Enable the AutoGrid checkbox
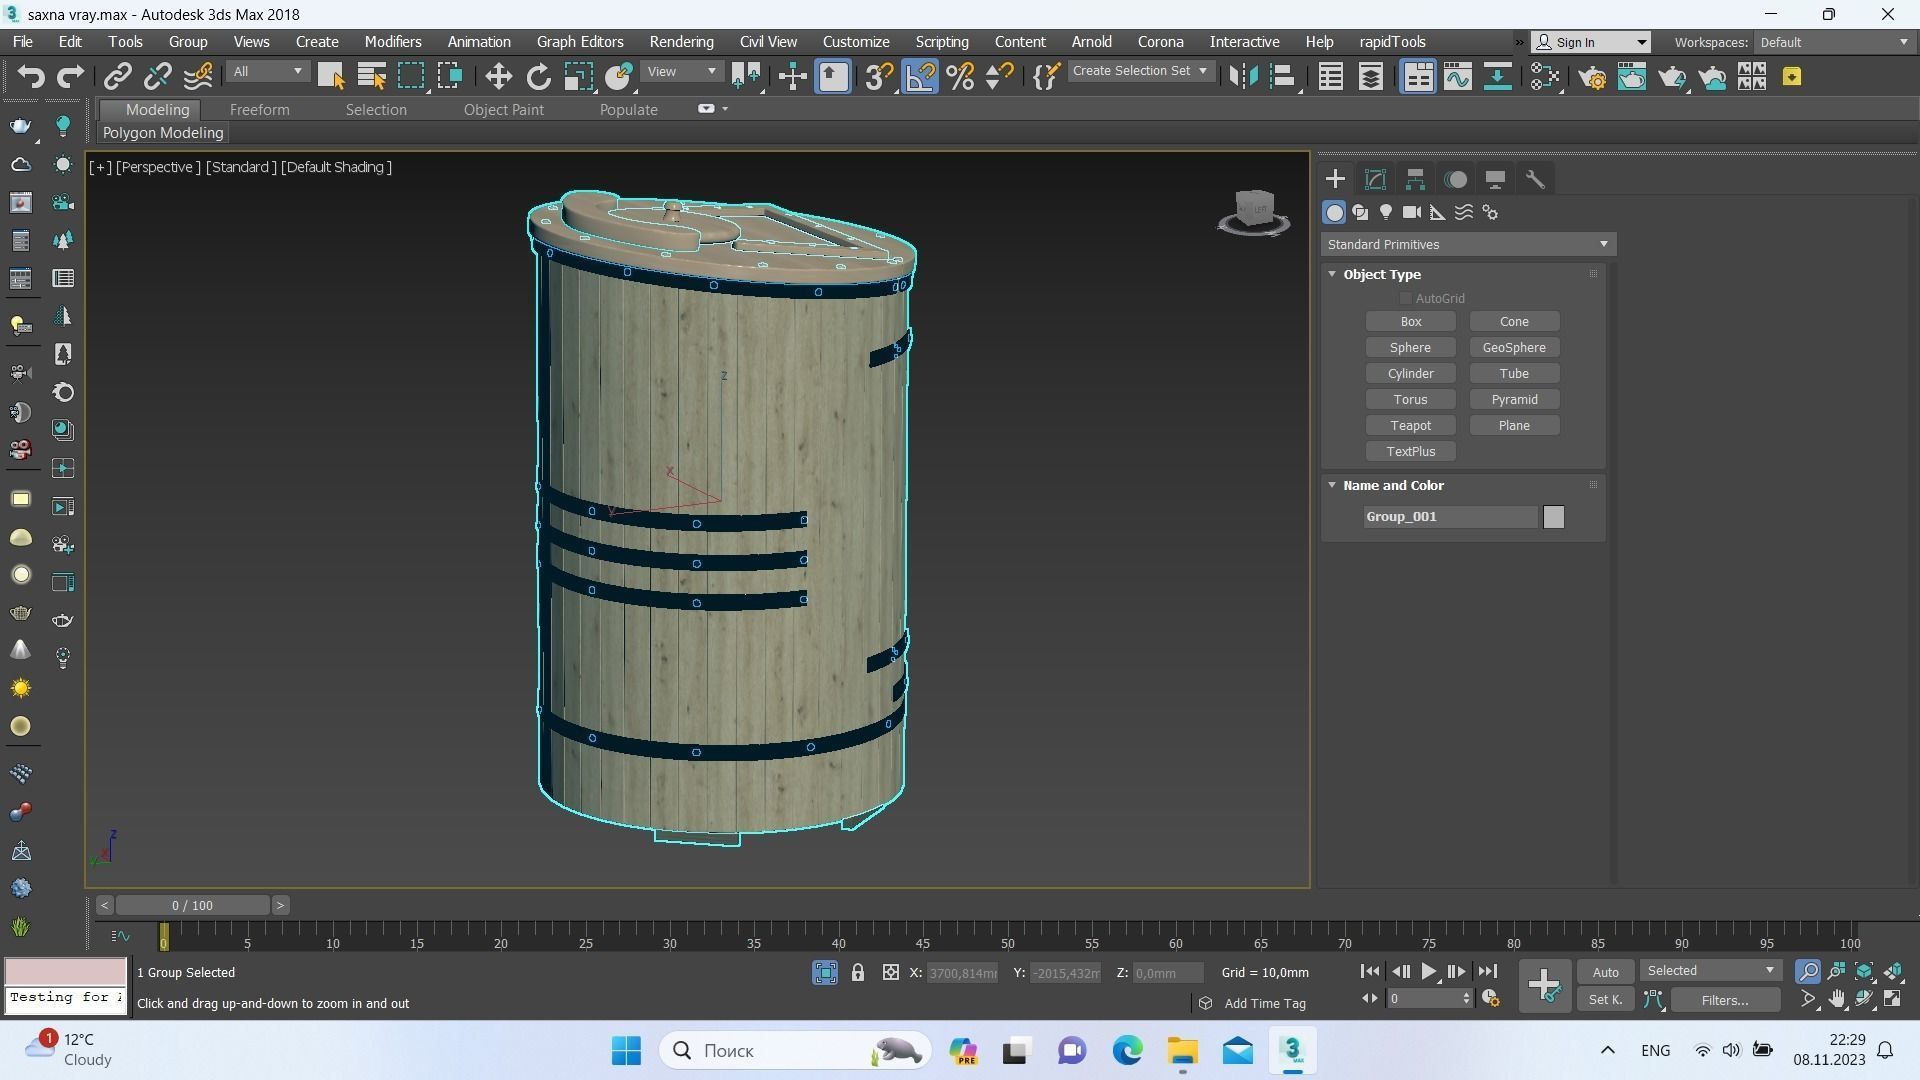The image size is (1920, 1080). 1405,298
